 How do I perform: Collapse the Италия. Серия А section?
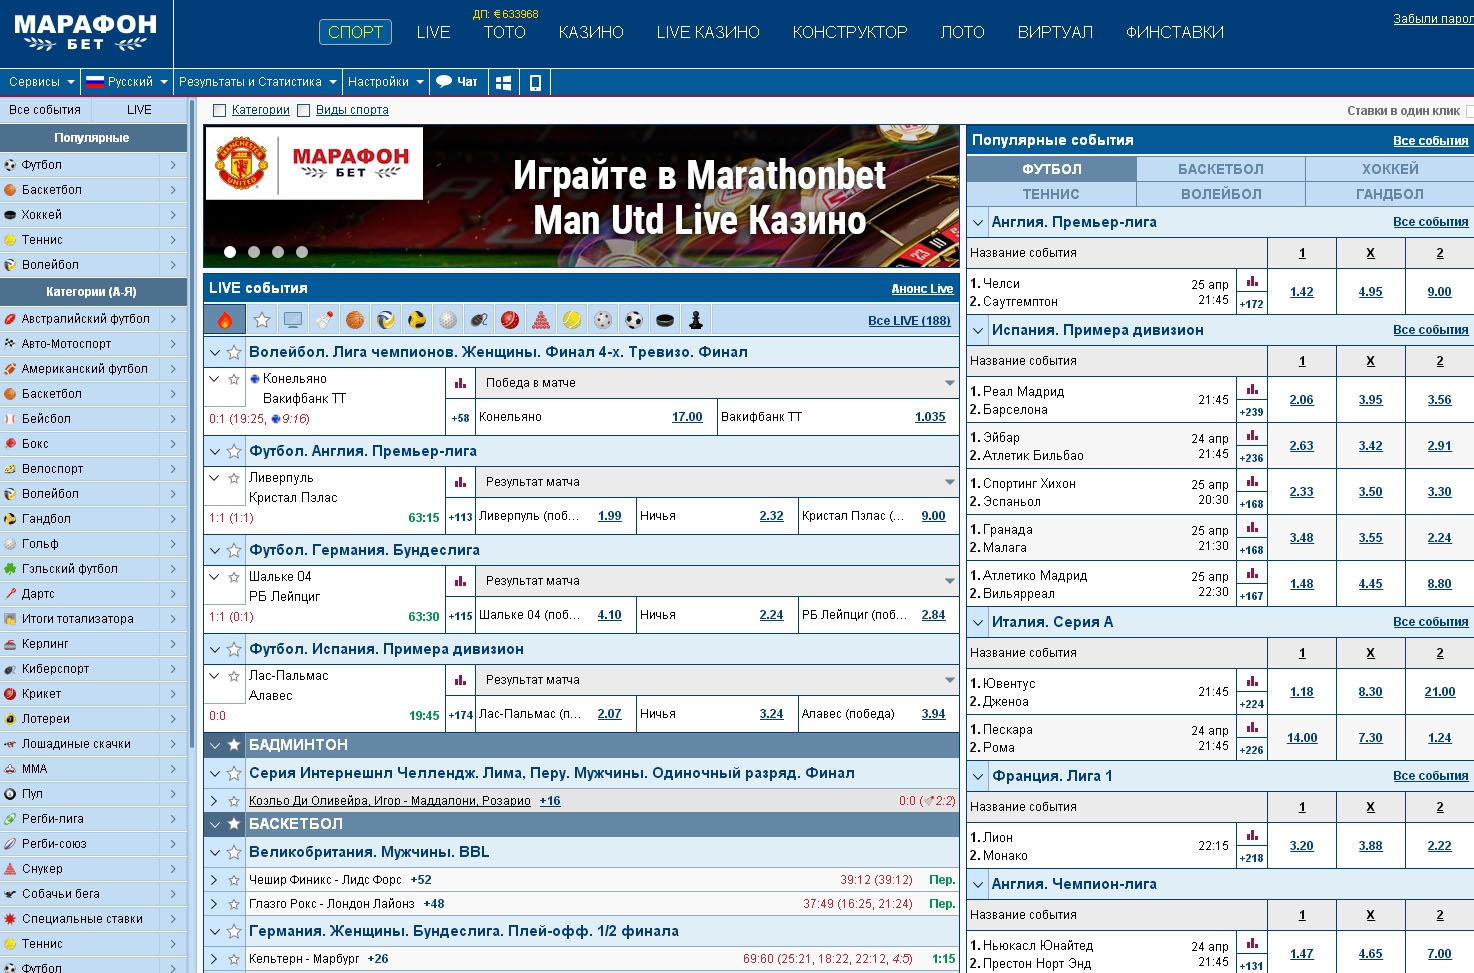coord(978,622)
